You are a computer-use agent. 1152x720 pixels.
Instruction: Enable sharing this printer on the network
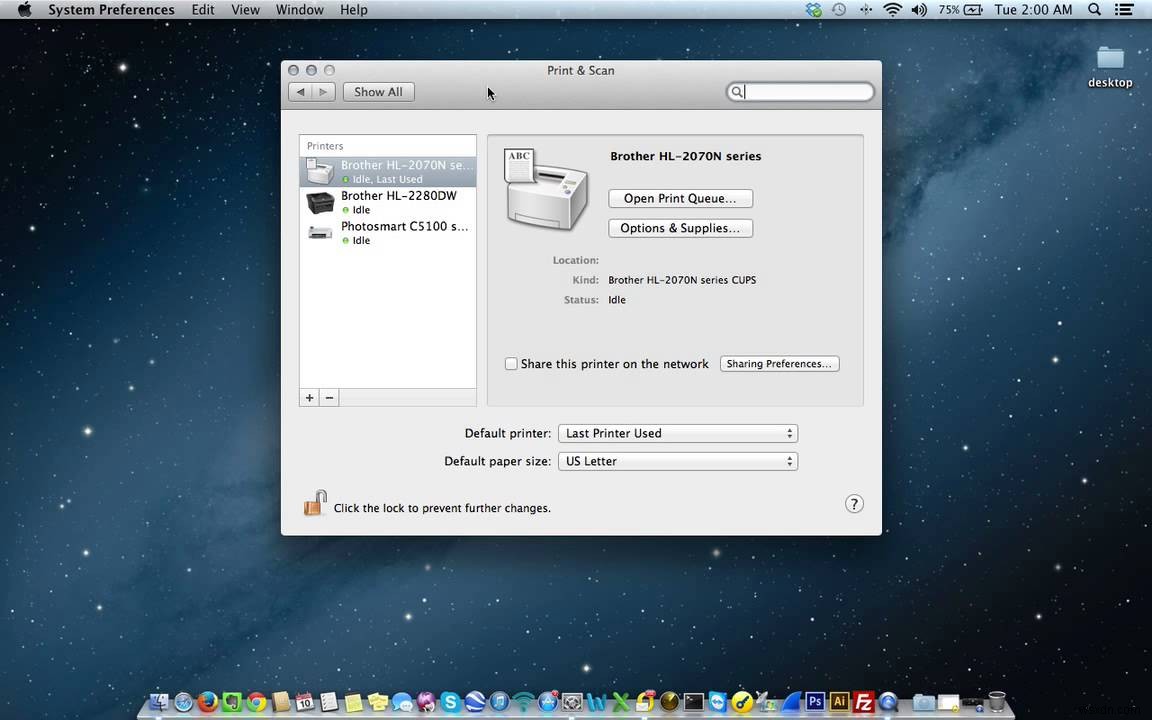pyautogui.click(x=511, y=363)
